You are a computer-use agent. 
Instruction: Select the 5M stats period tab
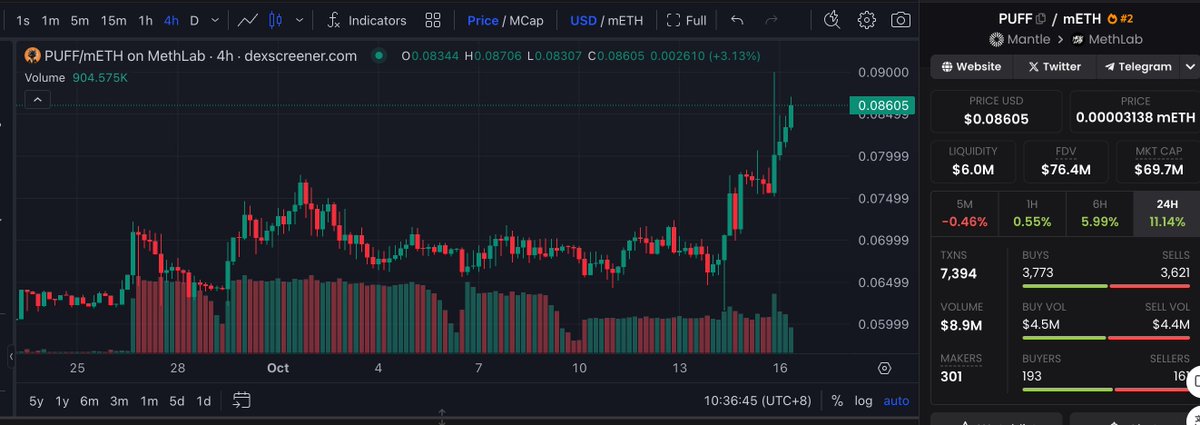click(x=964, y=213)
